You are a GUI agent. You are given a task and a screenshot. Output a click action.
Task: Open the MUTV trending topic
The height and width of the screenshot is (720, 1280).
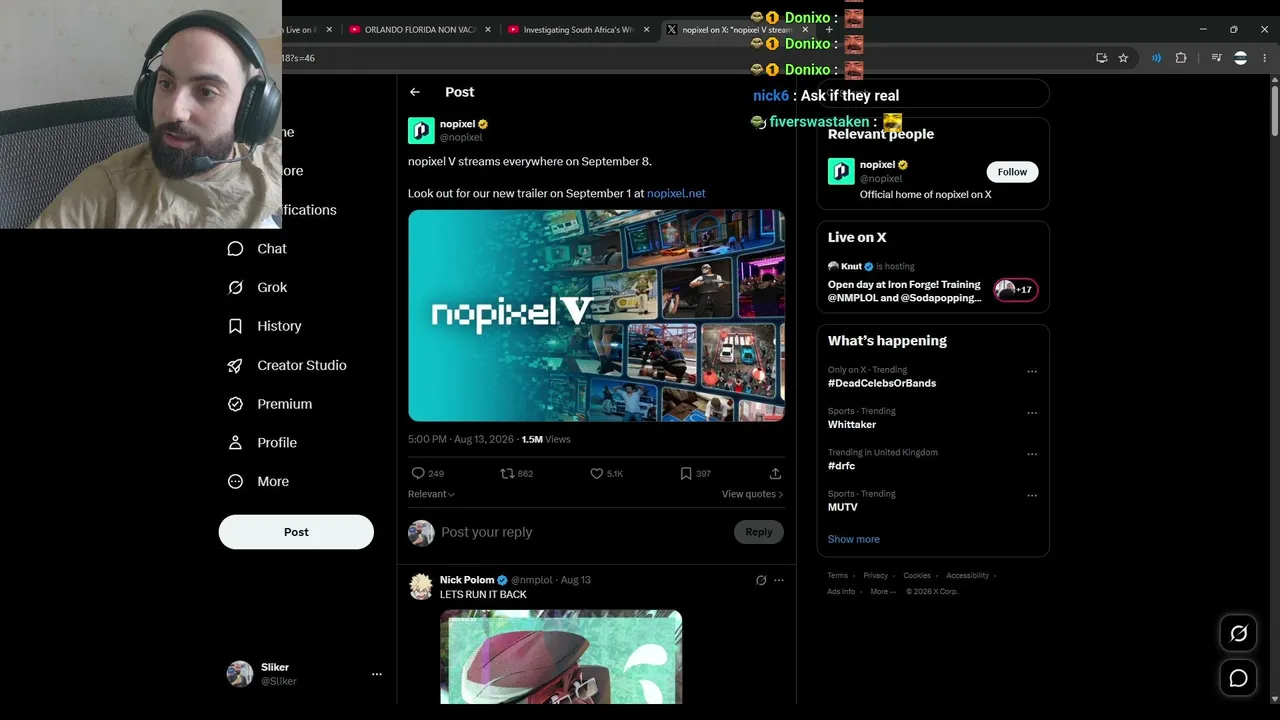coord(843,507)
